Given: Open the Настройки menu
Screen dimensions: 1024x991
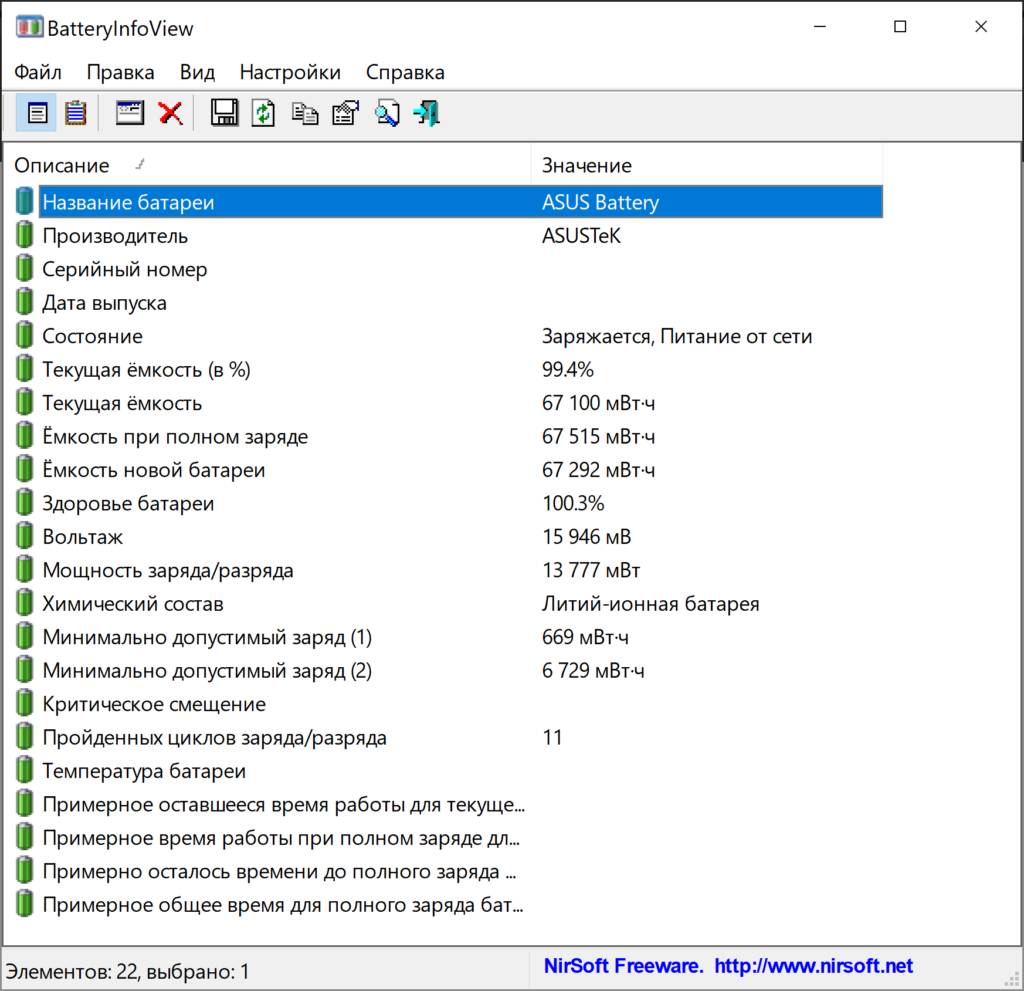Looking at the screenshot, I should click(x=290, y=72).
